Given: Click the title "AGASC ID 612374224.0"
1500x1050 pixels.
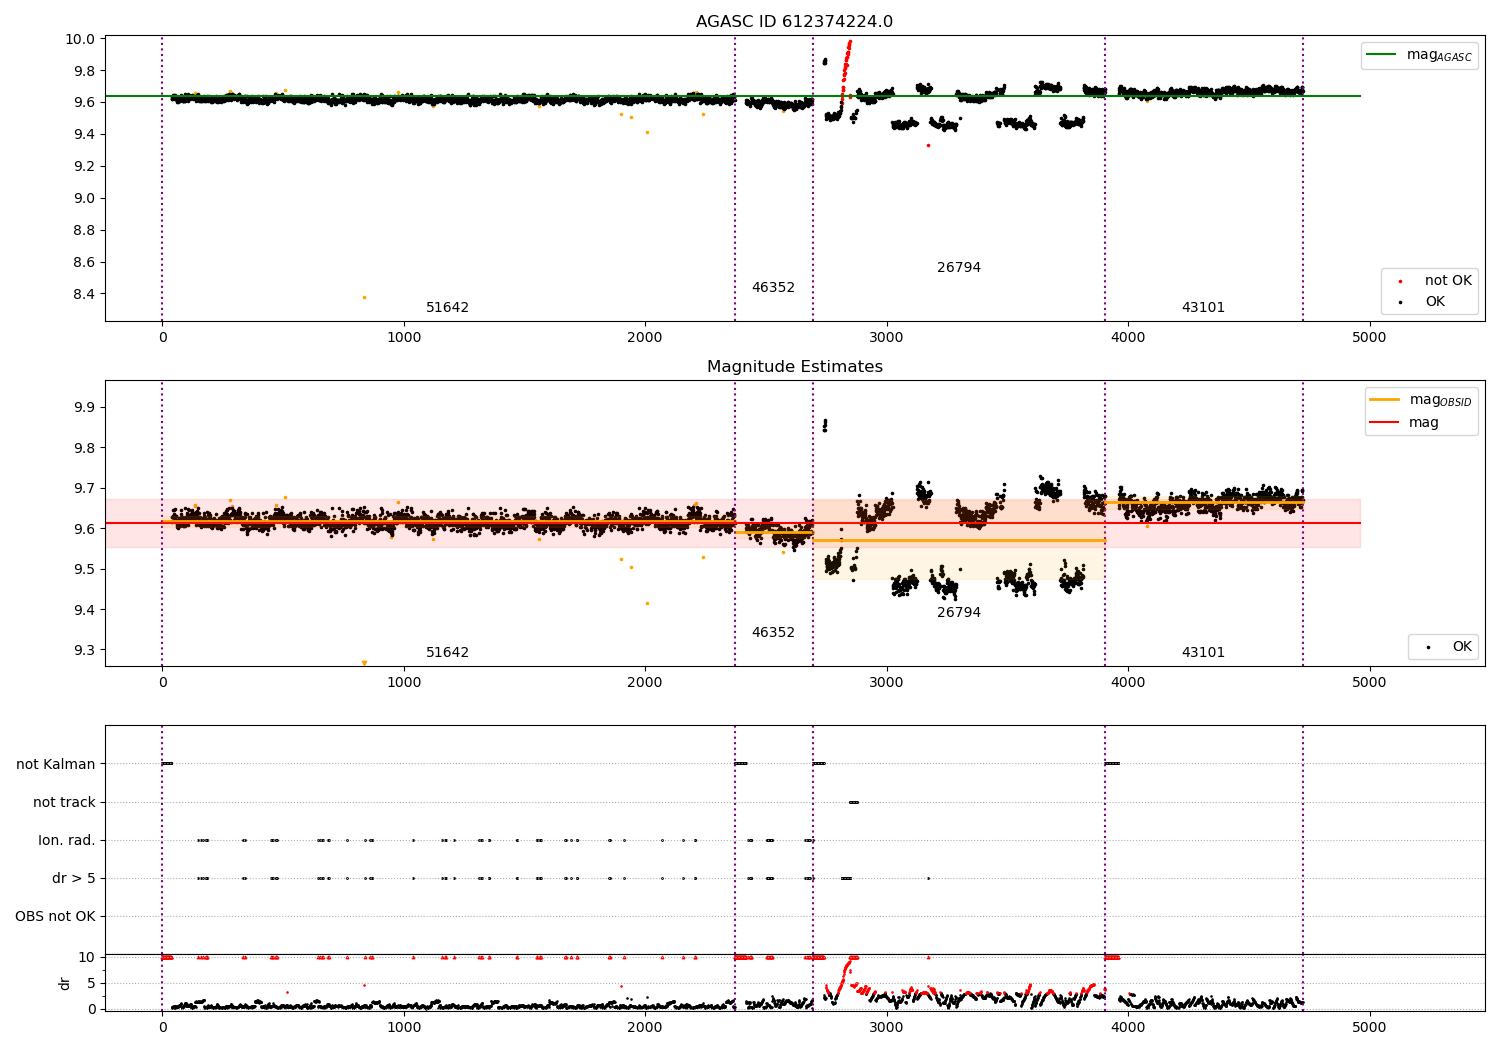Looking at the screenshot, I should (x=794, y=22).
